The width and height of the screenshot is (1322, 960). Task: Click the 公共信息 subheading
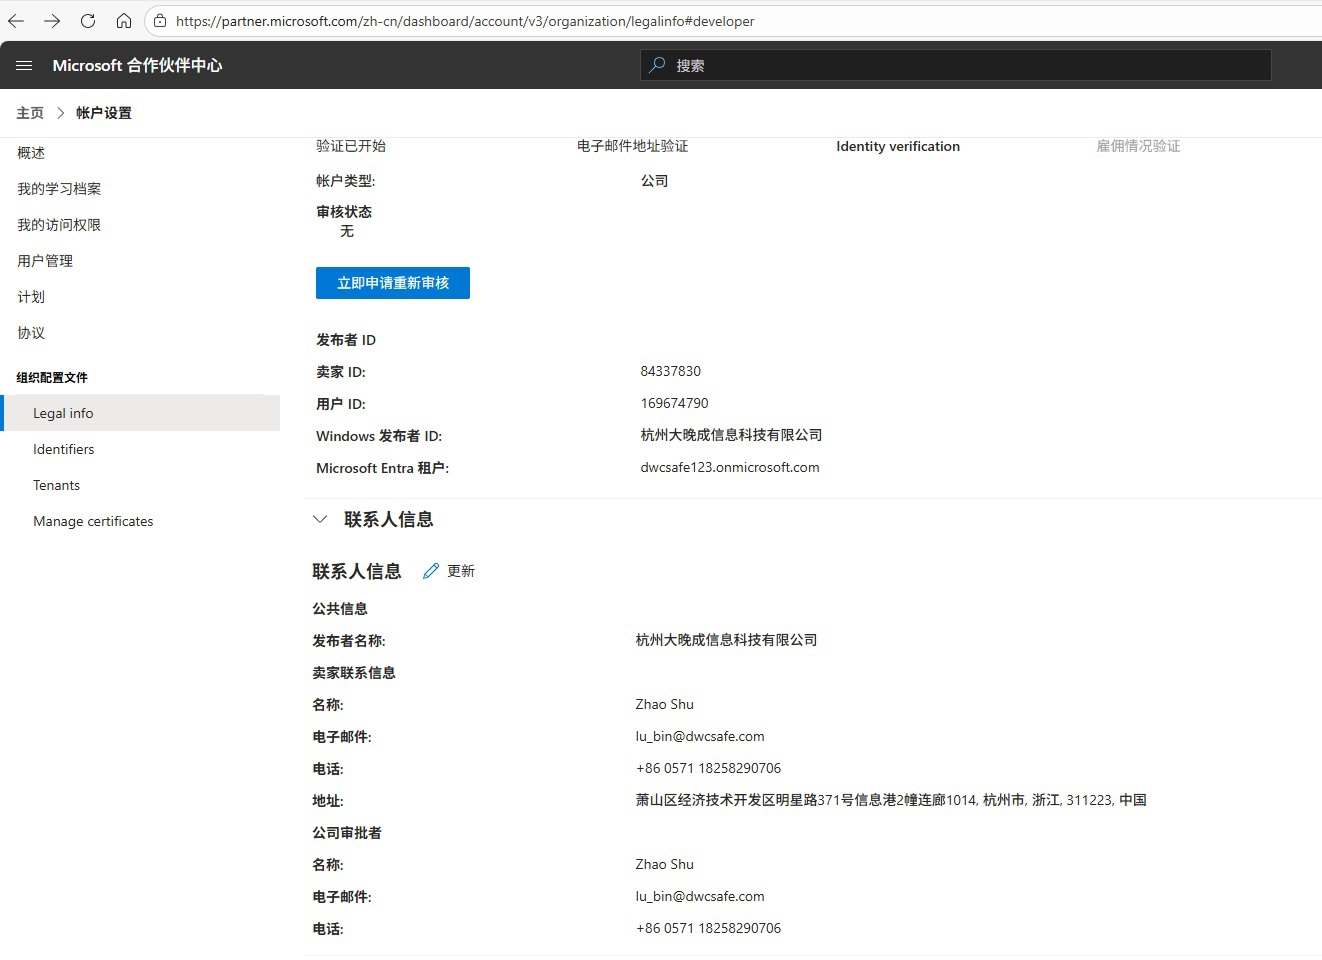click(340, 609)
